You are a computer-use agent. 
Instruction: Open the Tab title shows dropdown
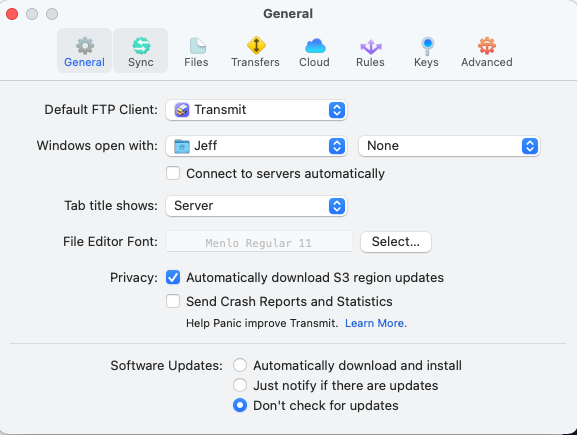(x=256, y=206)
